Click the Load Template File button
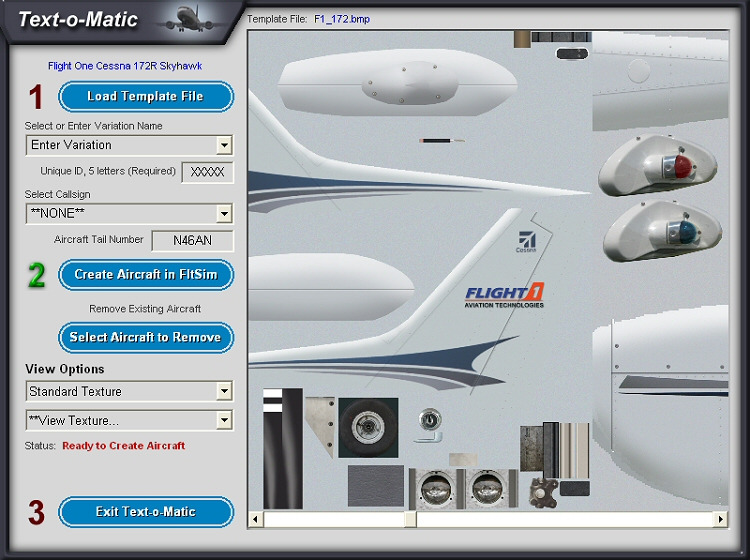750x560 pixels. (x=146, y=97)
